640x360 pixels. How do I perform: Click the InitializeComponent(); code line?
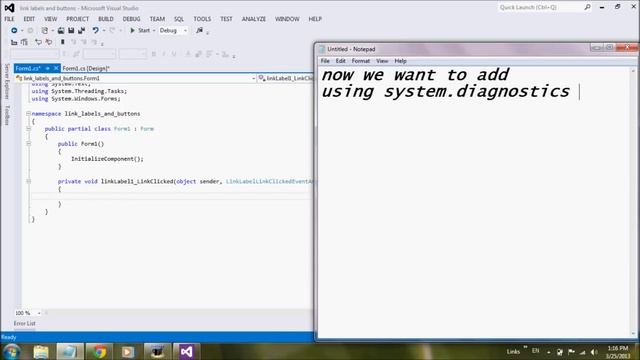(x=107, y=159)
